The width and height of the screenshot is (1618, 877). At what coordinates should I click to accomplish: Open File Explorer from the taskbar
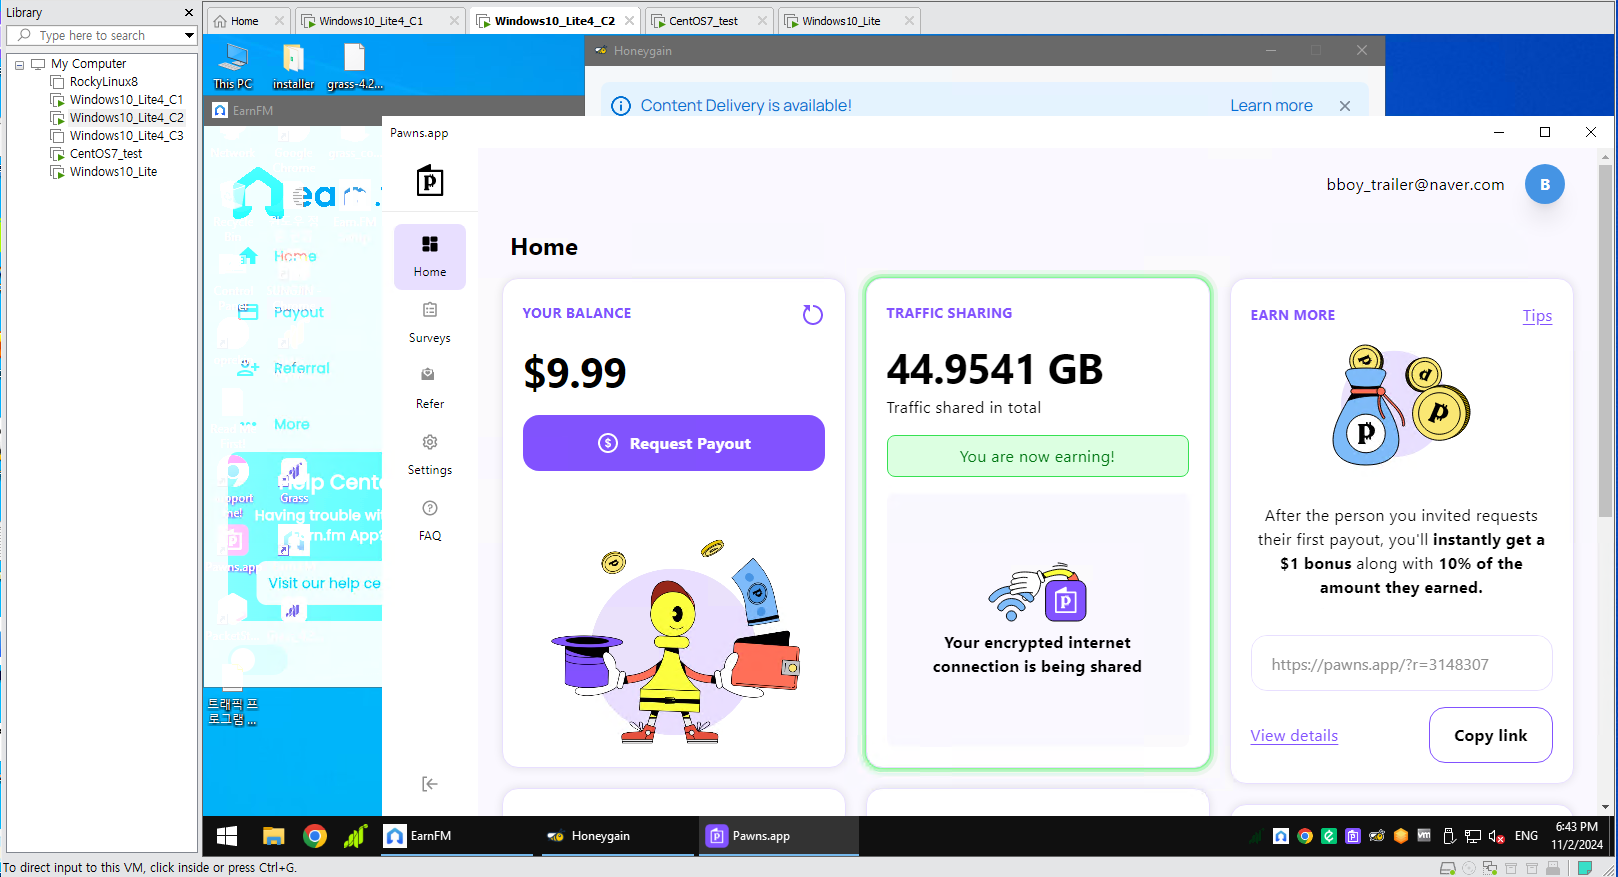274,836
